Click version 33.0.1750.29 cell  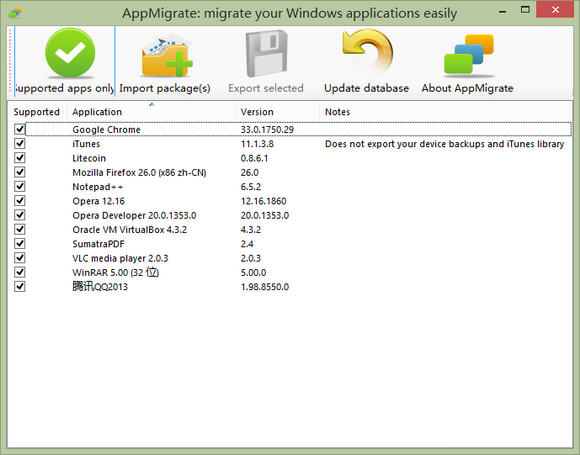pos(267,129)
